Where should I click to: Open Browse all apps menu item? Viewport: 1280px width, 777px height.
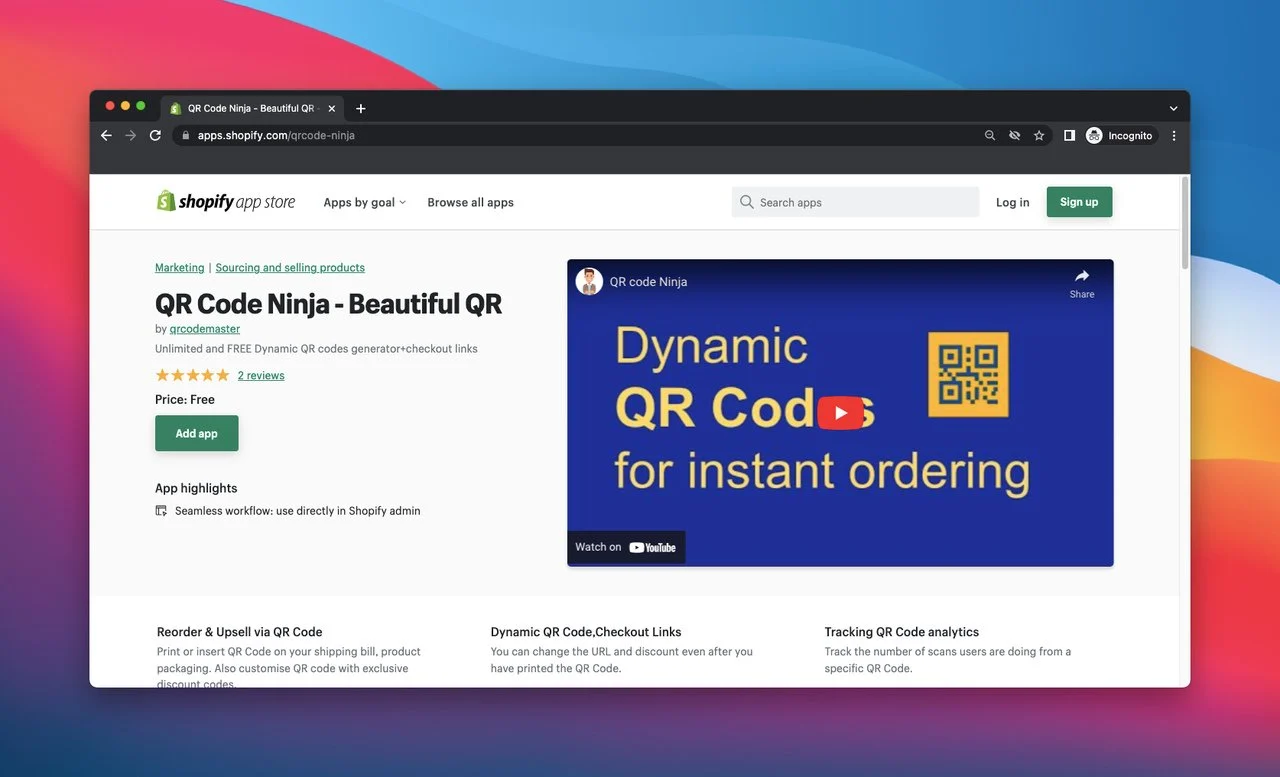point(470,202)
